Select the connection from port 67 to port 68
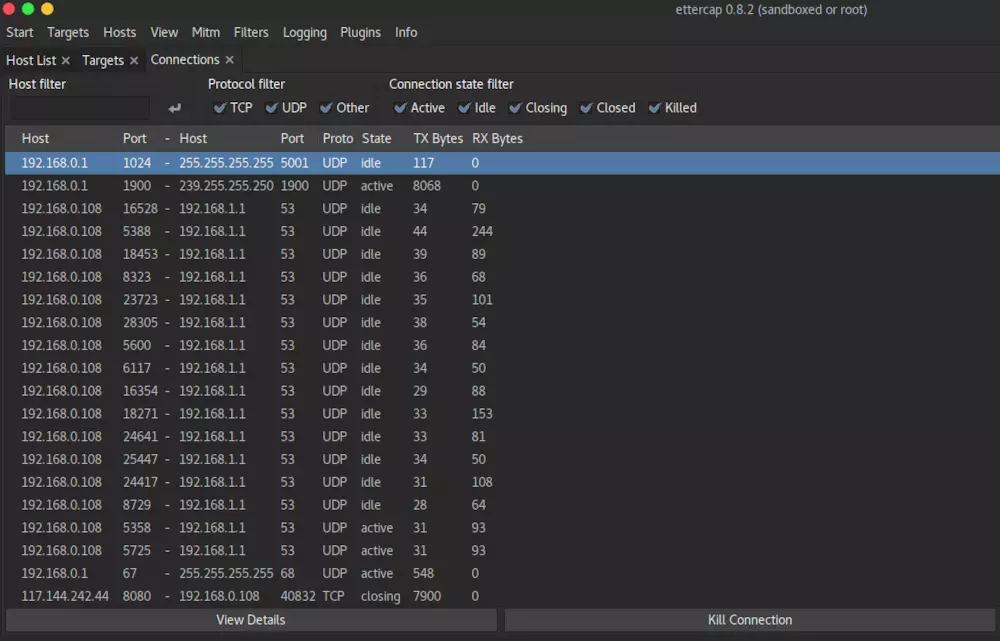Viewport: 1000px width, 641px height. [x=503, y=573]
